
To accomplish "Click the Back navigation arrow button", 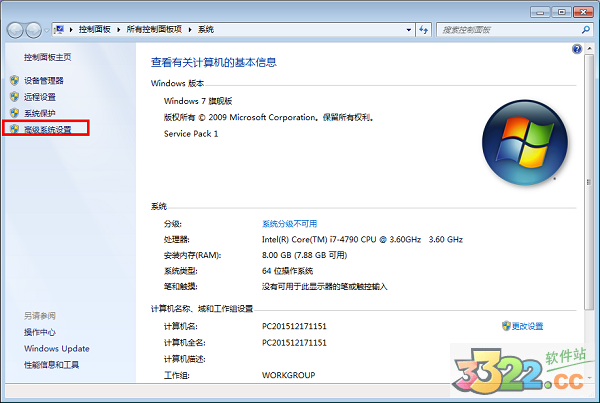I will 16,30.
